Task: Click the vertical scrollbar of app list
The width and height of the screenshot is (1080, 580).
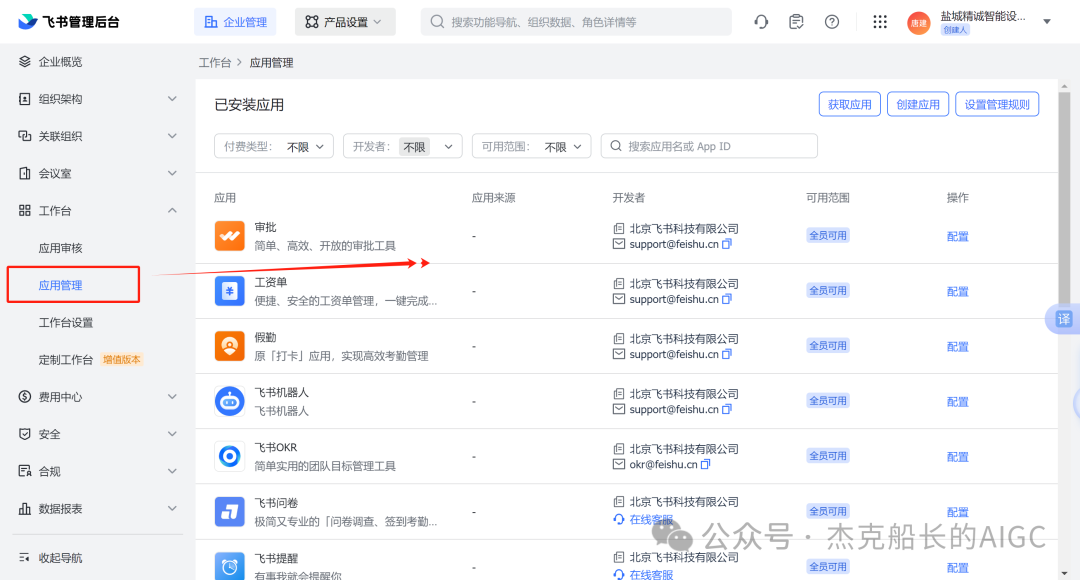Action: click(x=1065, y=196)
